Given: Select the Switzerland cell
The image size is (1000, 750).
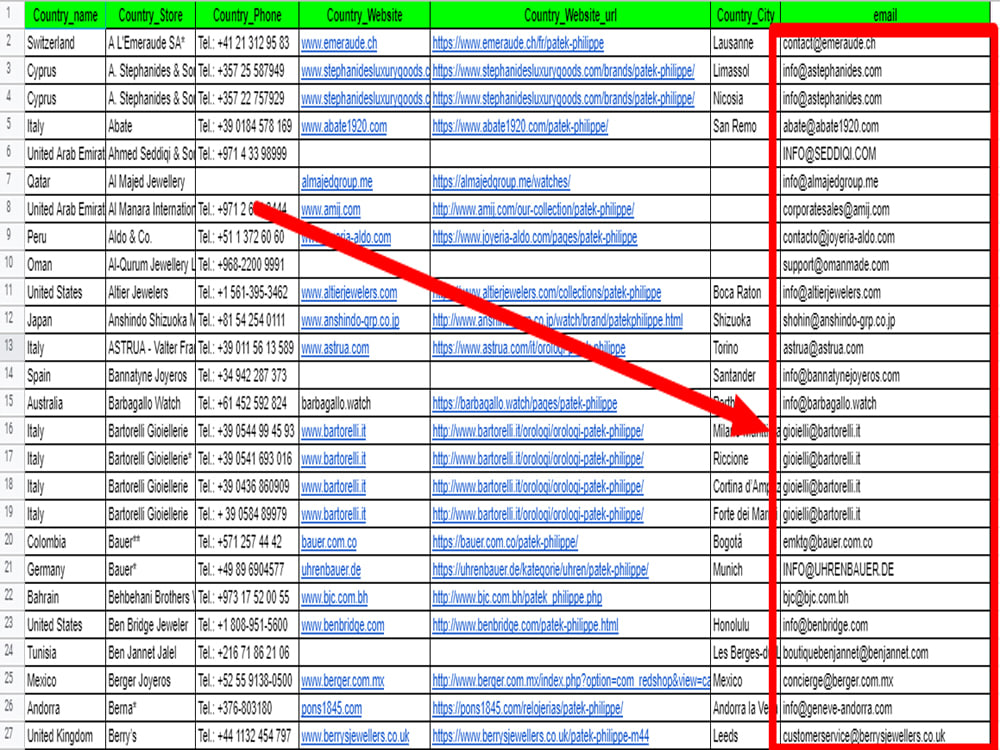Looking at the screenshot, I should [x=65, y=43].
